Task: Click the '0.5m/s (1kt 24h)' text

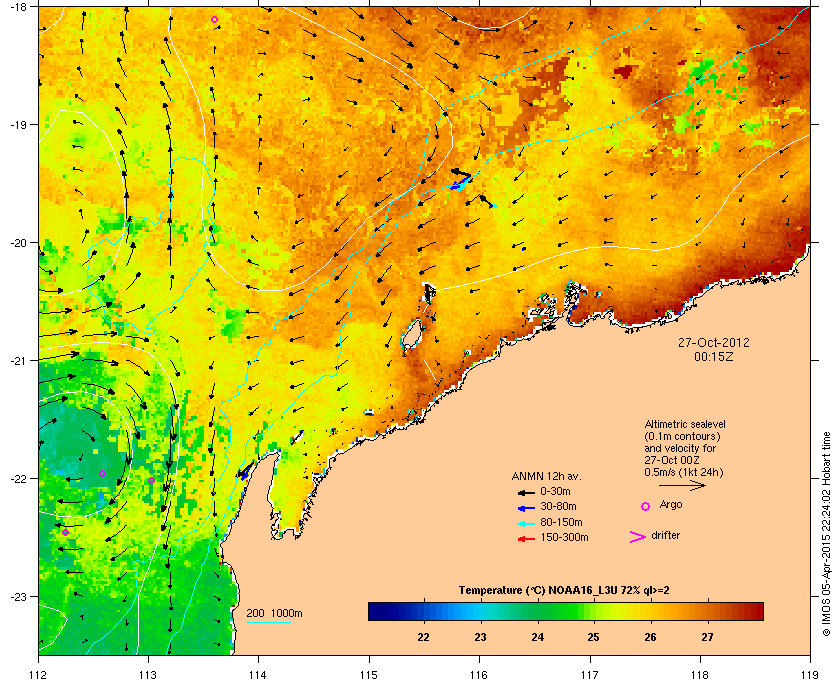Action: pyautogui.click(x=684, y=473)
